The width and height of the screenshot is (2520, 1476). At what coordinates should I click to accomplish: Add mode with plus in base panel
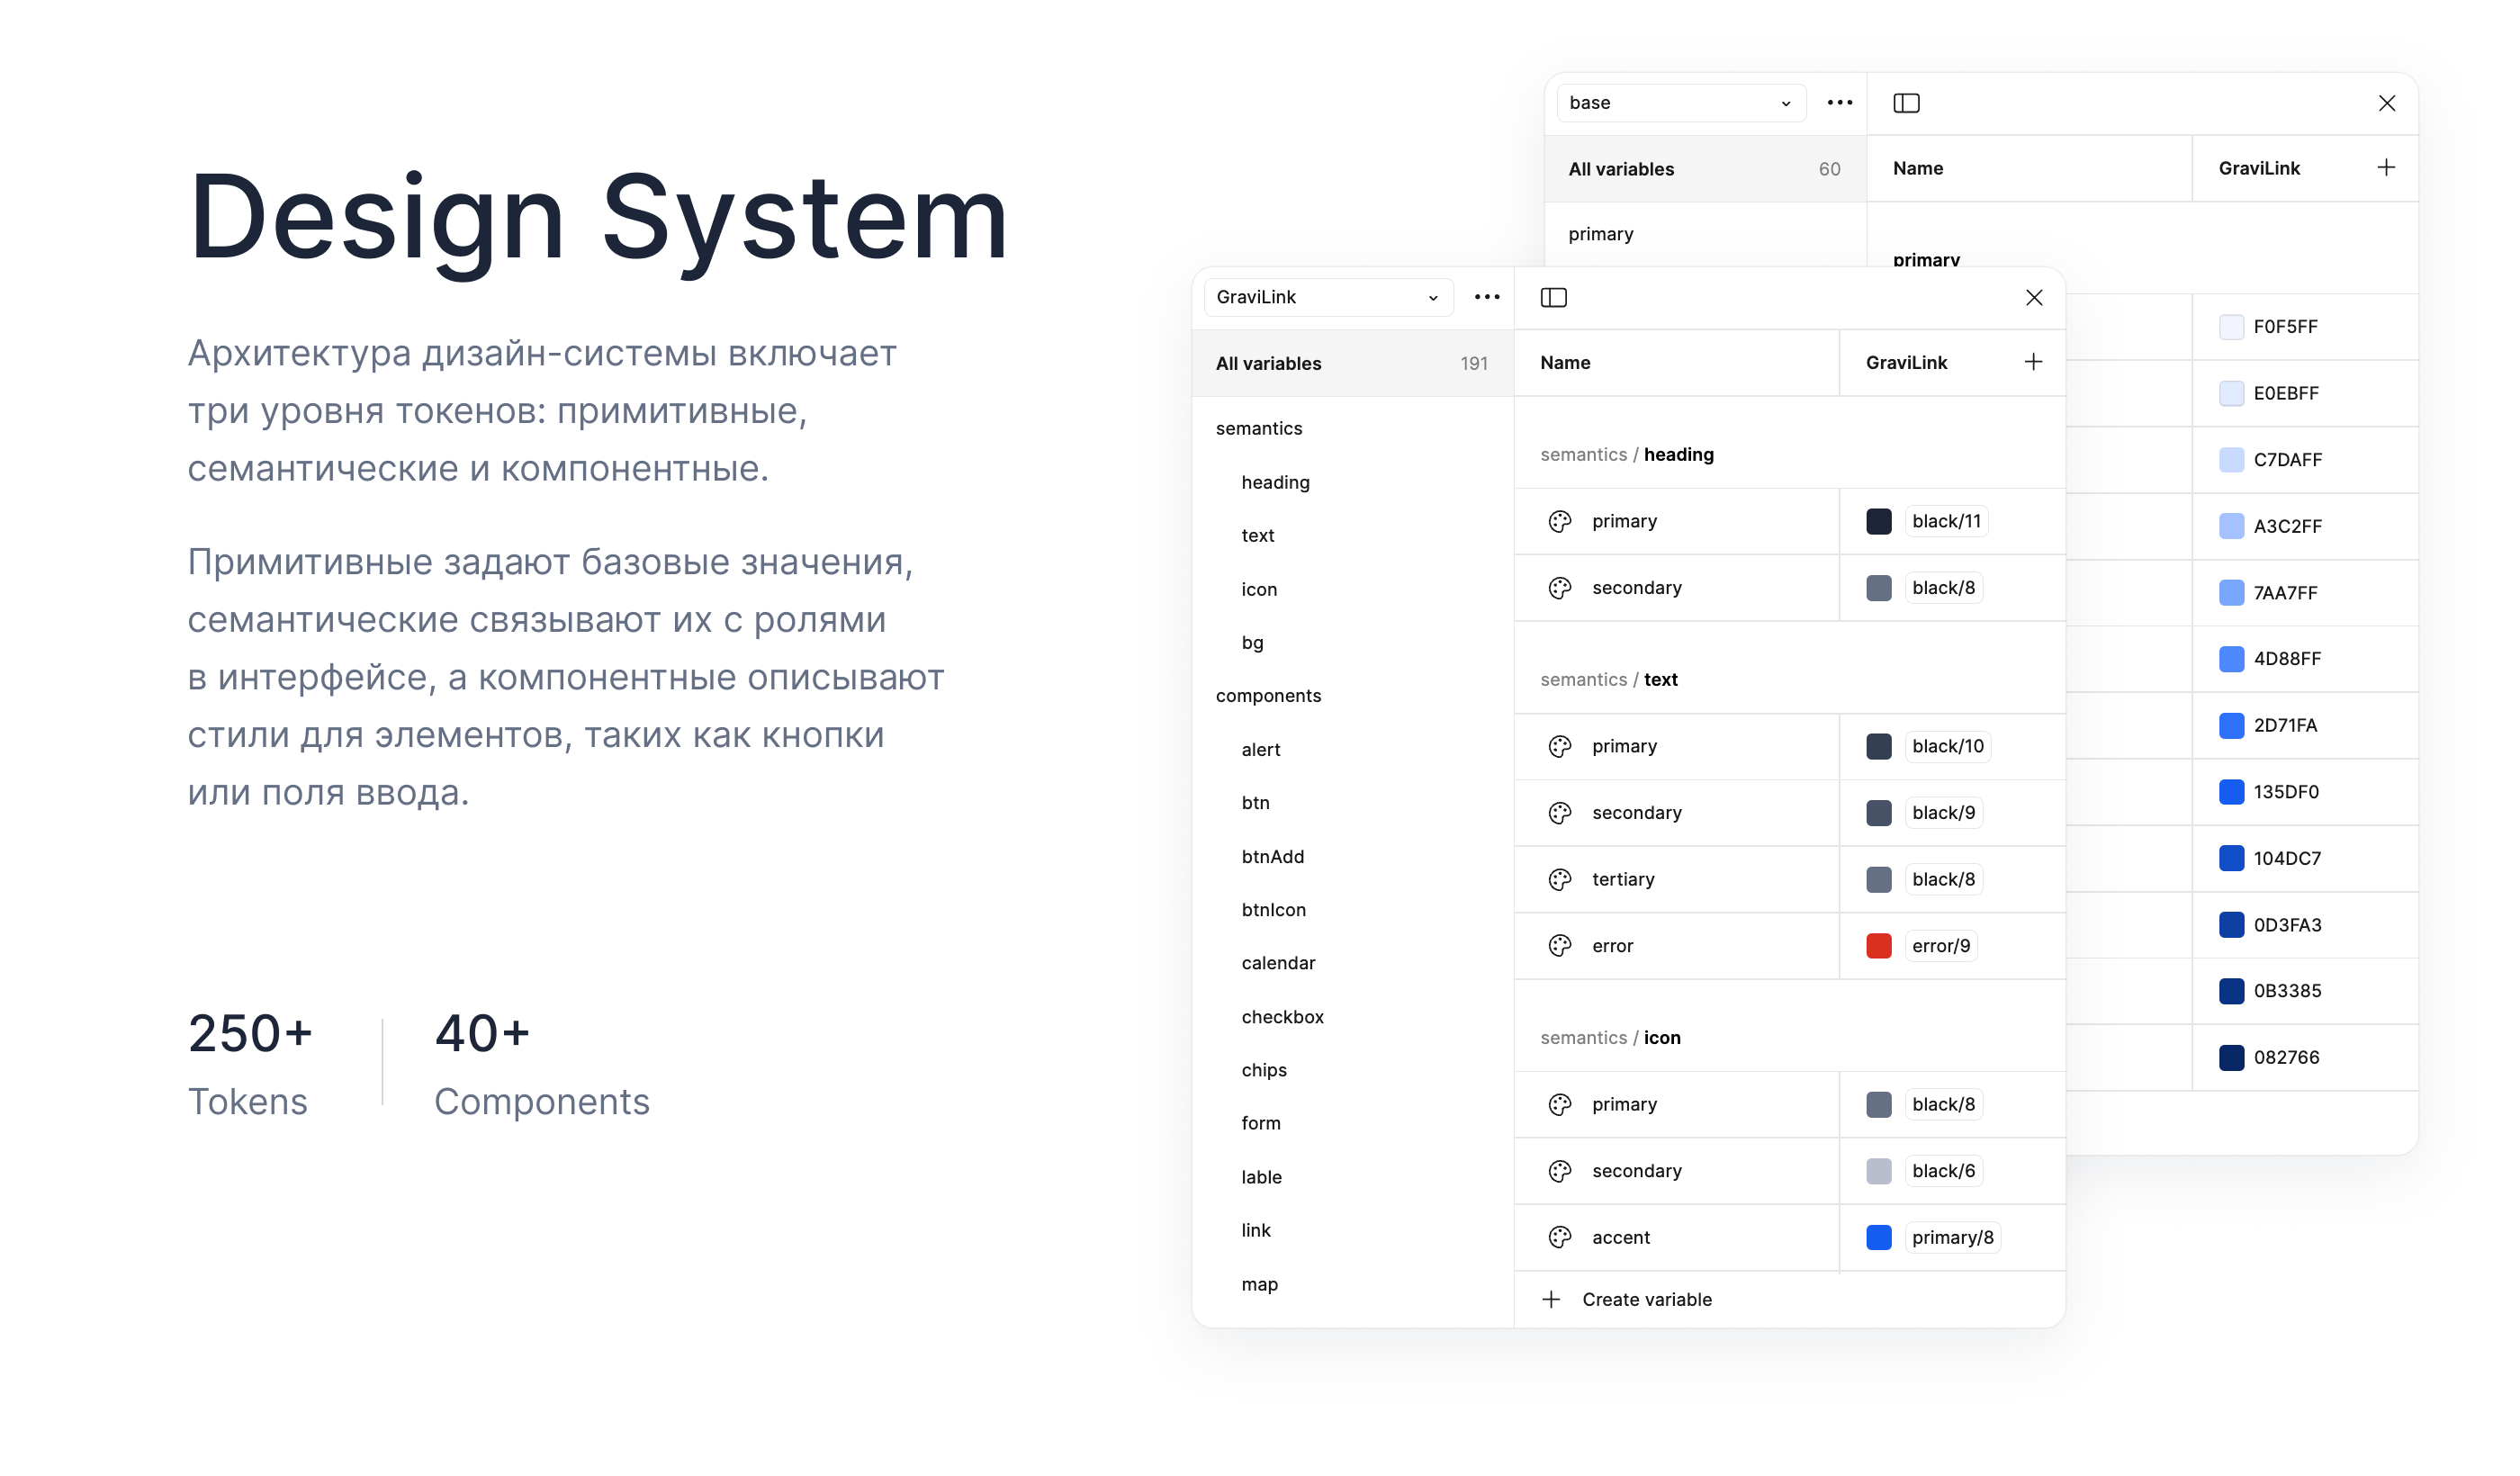tap(2385, 168)
